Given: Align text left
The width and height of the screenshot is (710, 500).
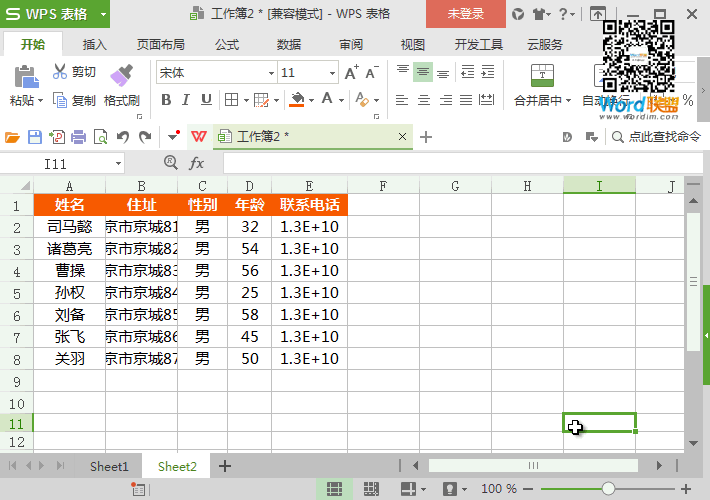Looking at the screenshot, I should 402,100.
